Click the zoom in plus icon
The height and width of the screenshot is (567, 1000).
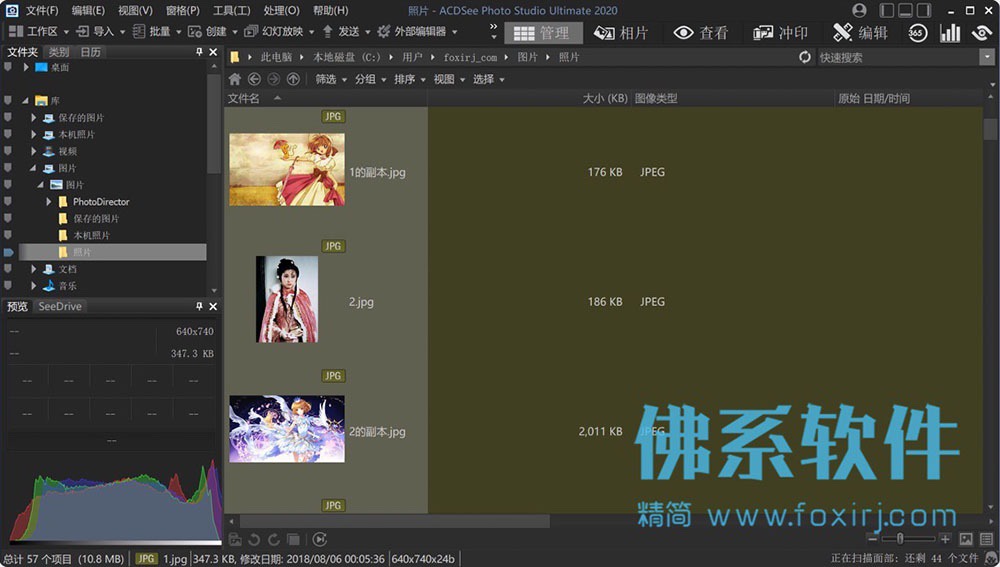click(x=945, y=539)
